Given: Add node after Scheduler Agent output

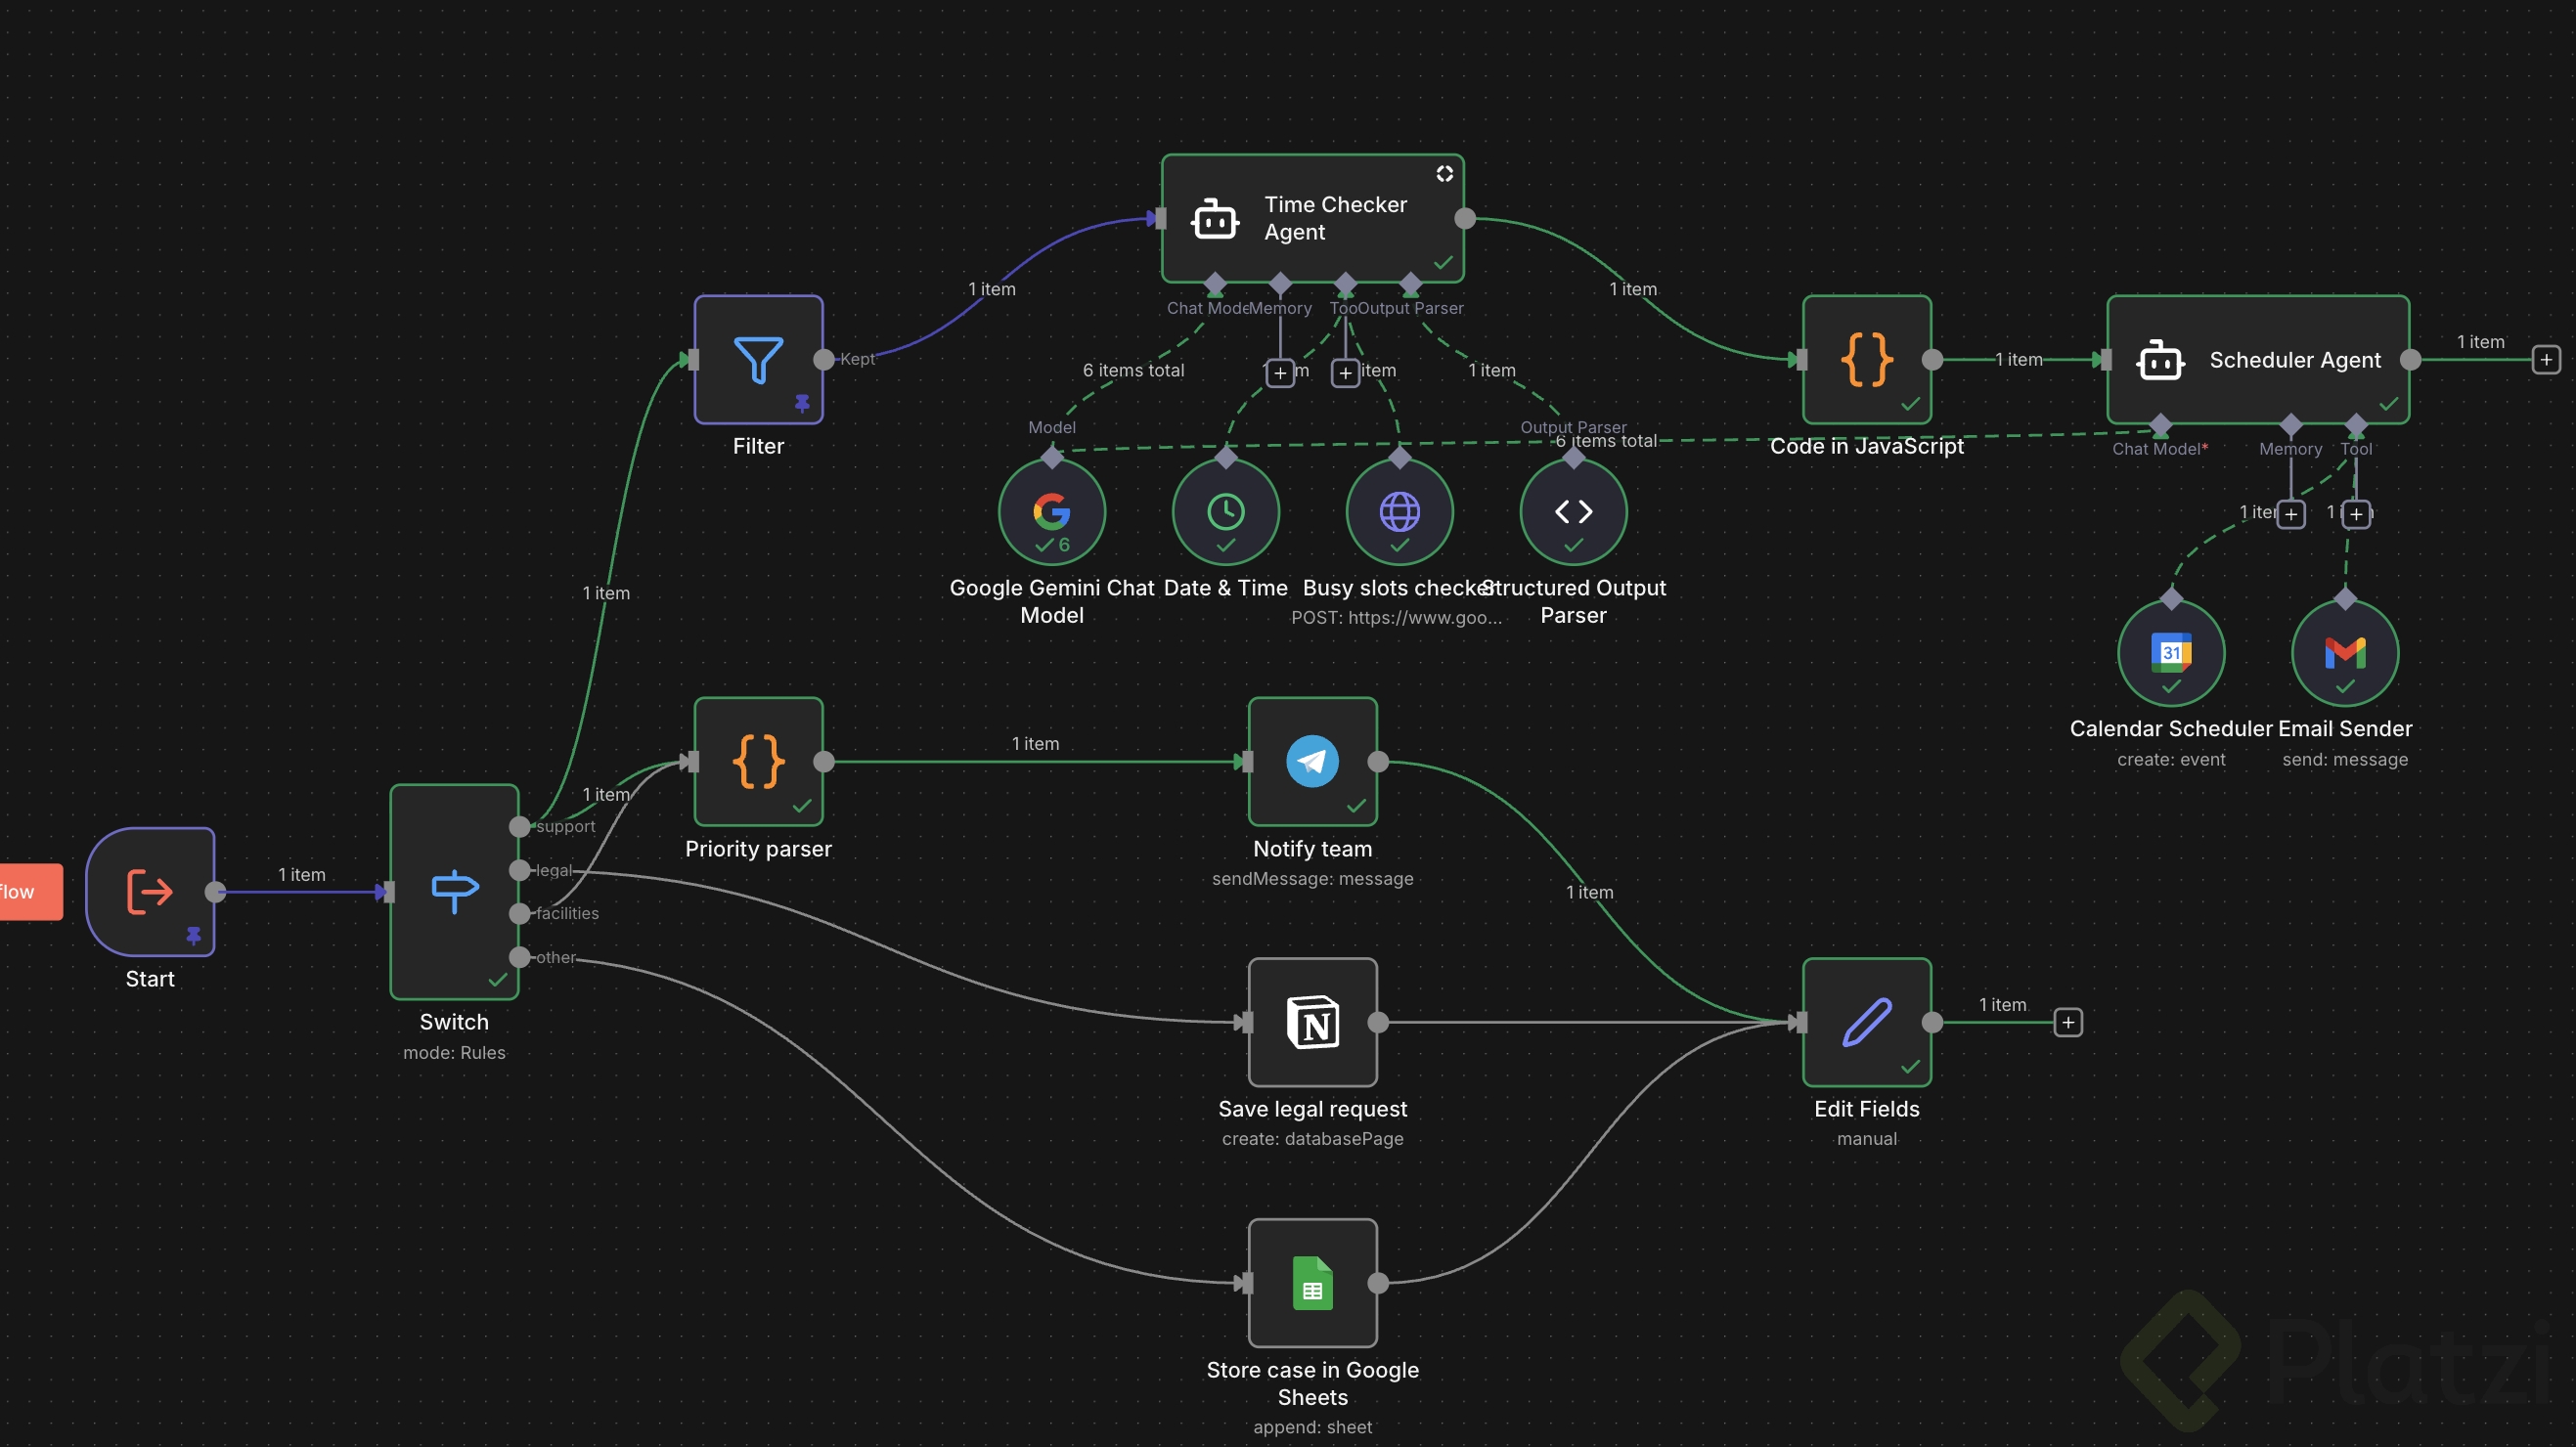Looking at the screenshot, I should point(2545,360).
